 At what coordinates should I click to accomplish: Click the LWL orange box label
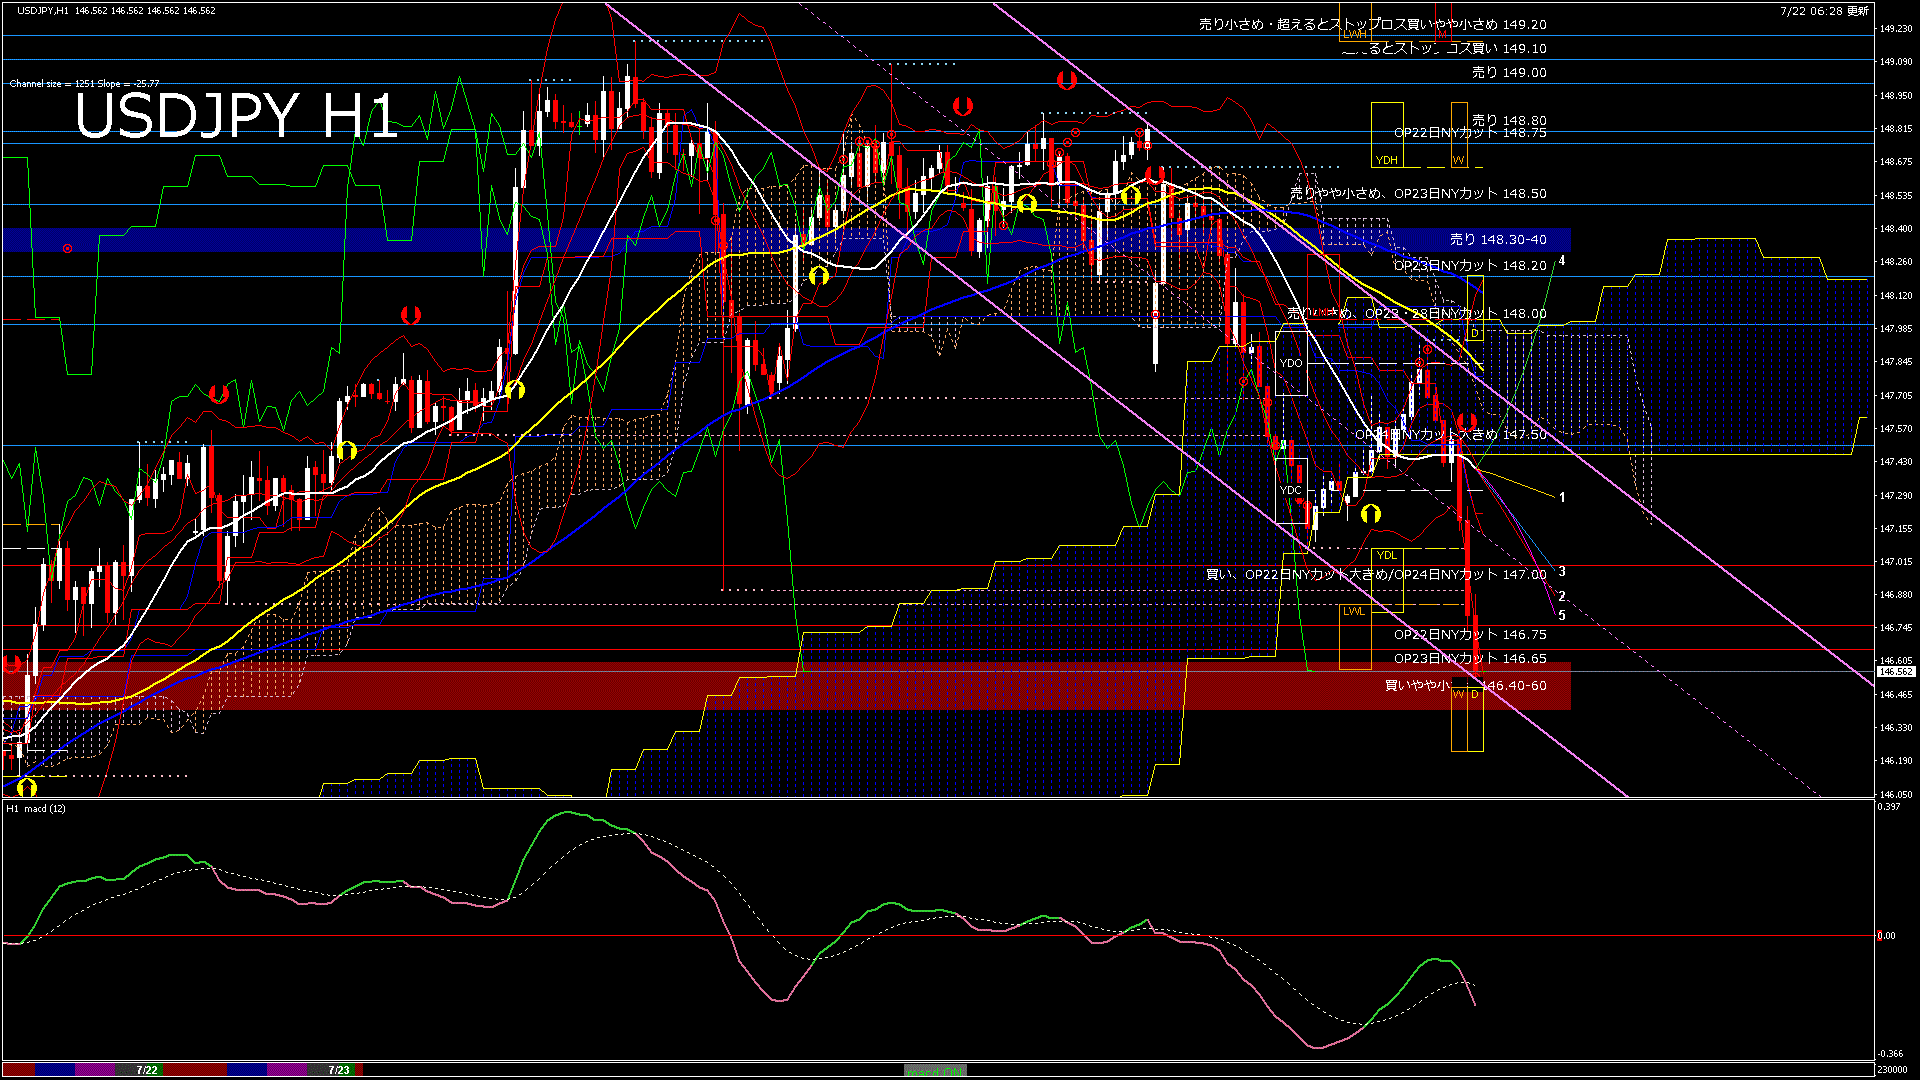click(x=1353, y=611)
